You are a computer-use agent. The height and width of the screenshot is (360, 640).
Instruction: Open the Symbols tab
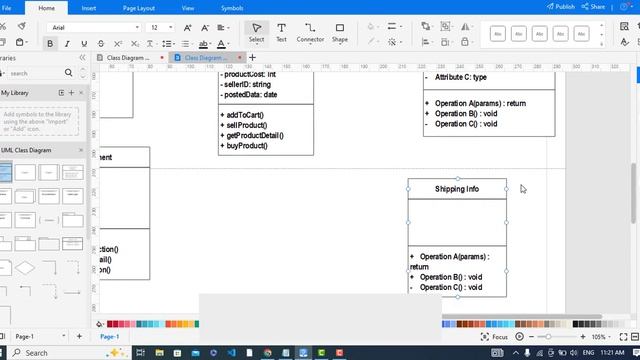coord(232,8)
